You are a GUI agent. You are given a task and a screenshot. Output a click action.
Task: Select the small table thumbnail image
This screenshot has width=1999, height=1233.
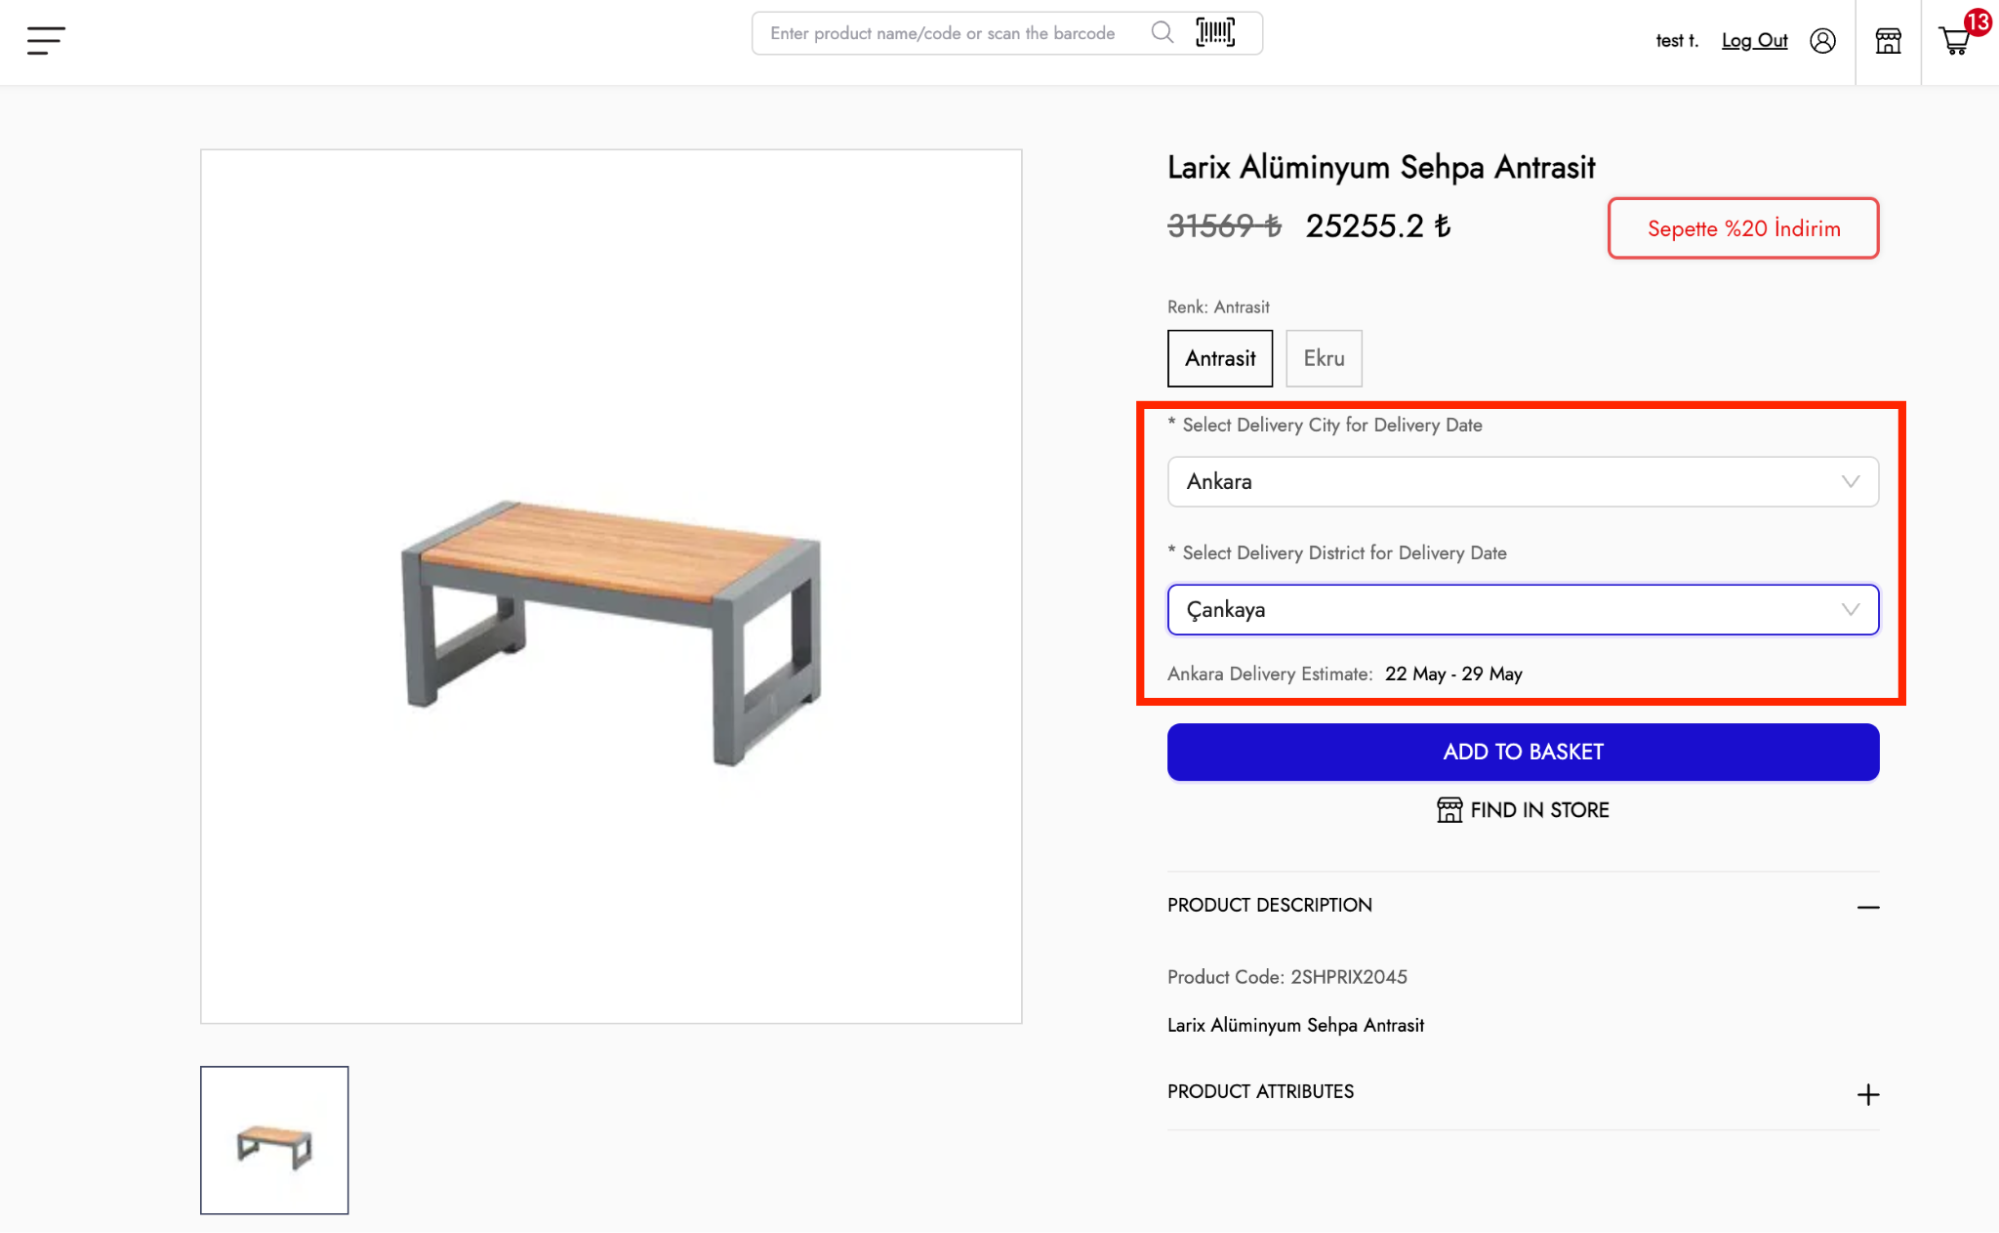(274, 1140)
